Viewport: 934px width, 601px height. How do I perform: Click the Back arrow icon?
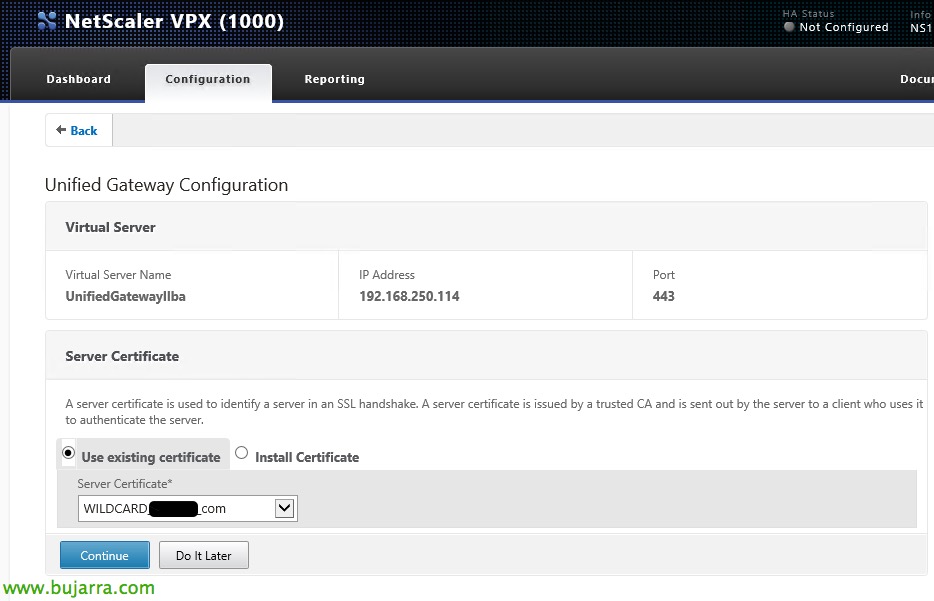[61, 130]
